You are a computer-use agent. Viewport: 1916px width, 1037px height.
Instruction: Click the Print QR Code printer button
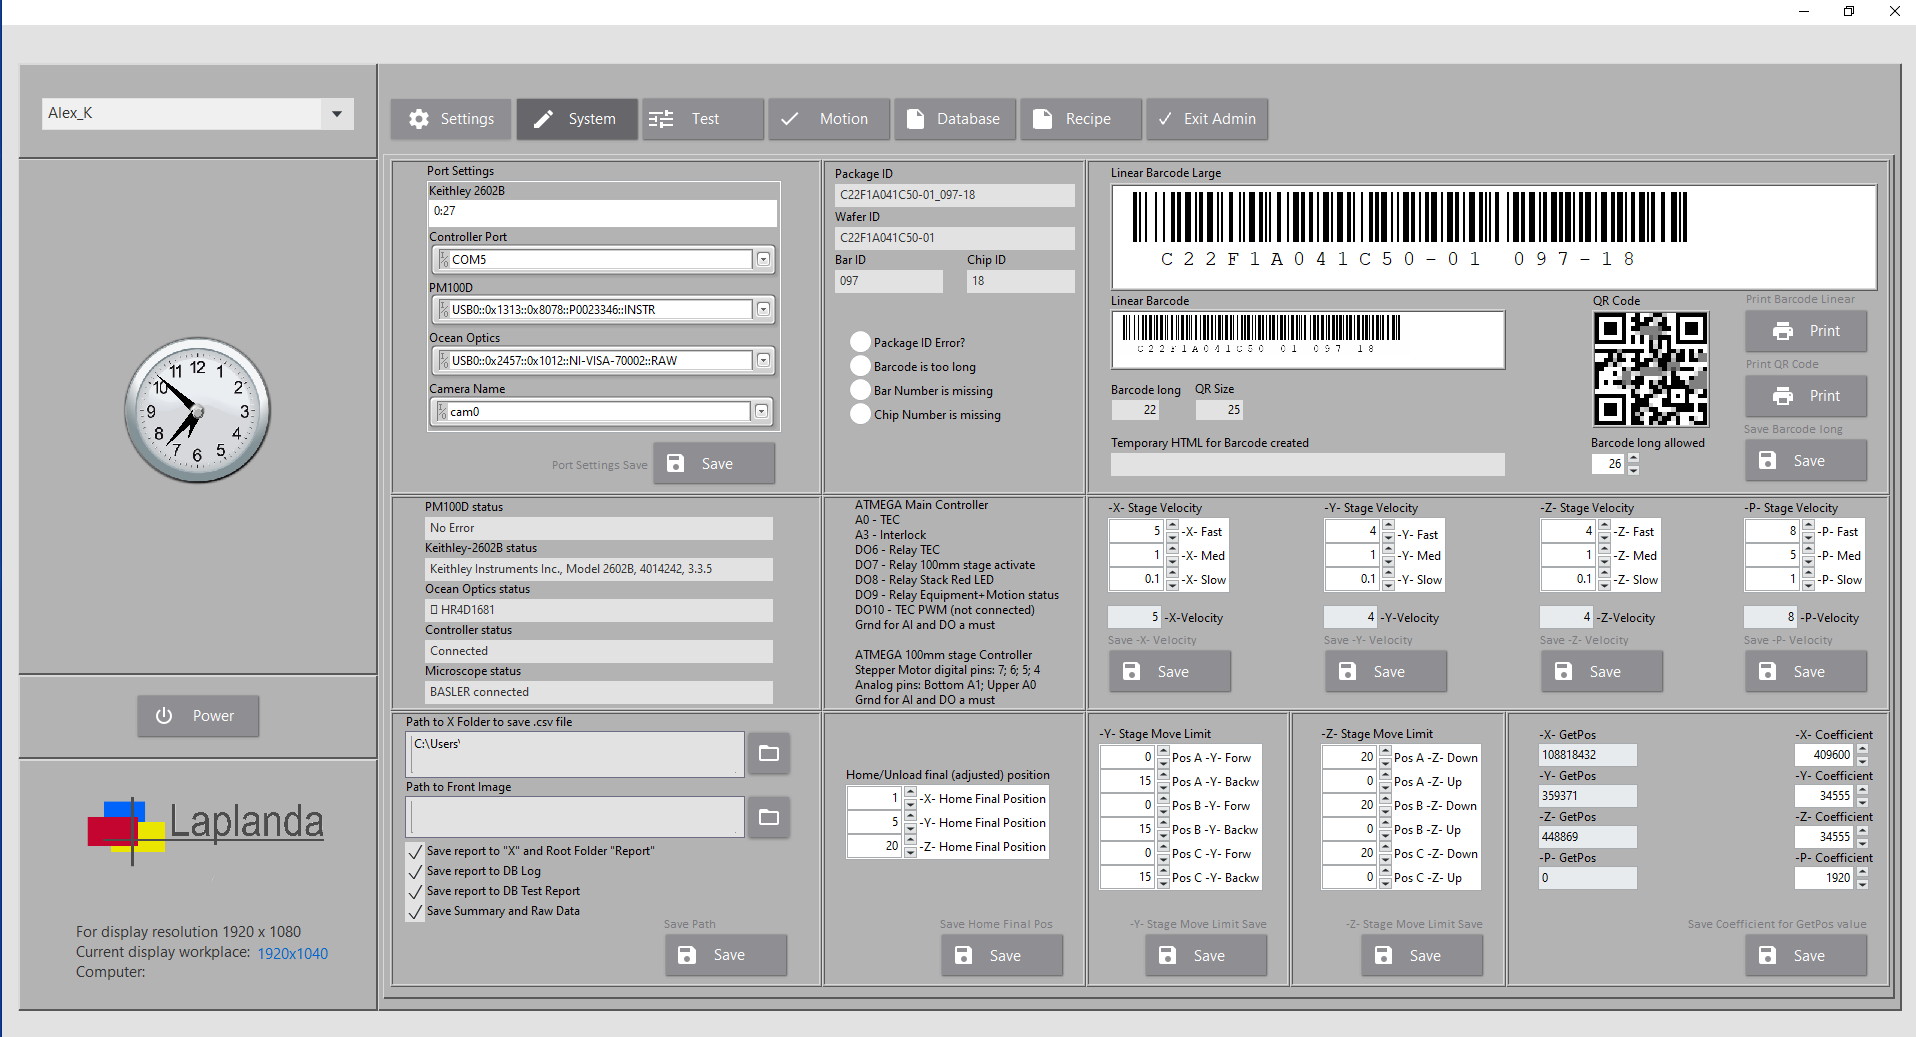coord(1806,396)
